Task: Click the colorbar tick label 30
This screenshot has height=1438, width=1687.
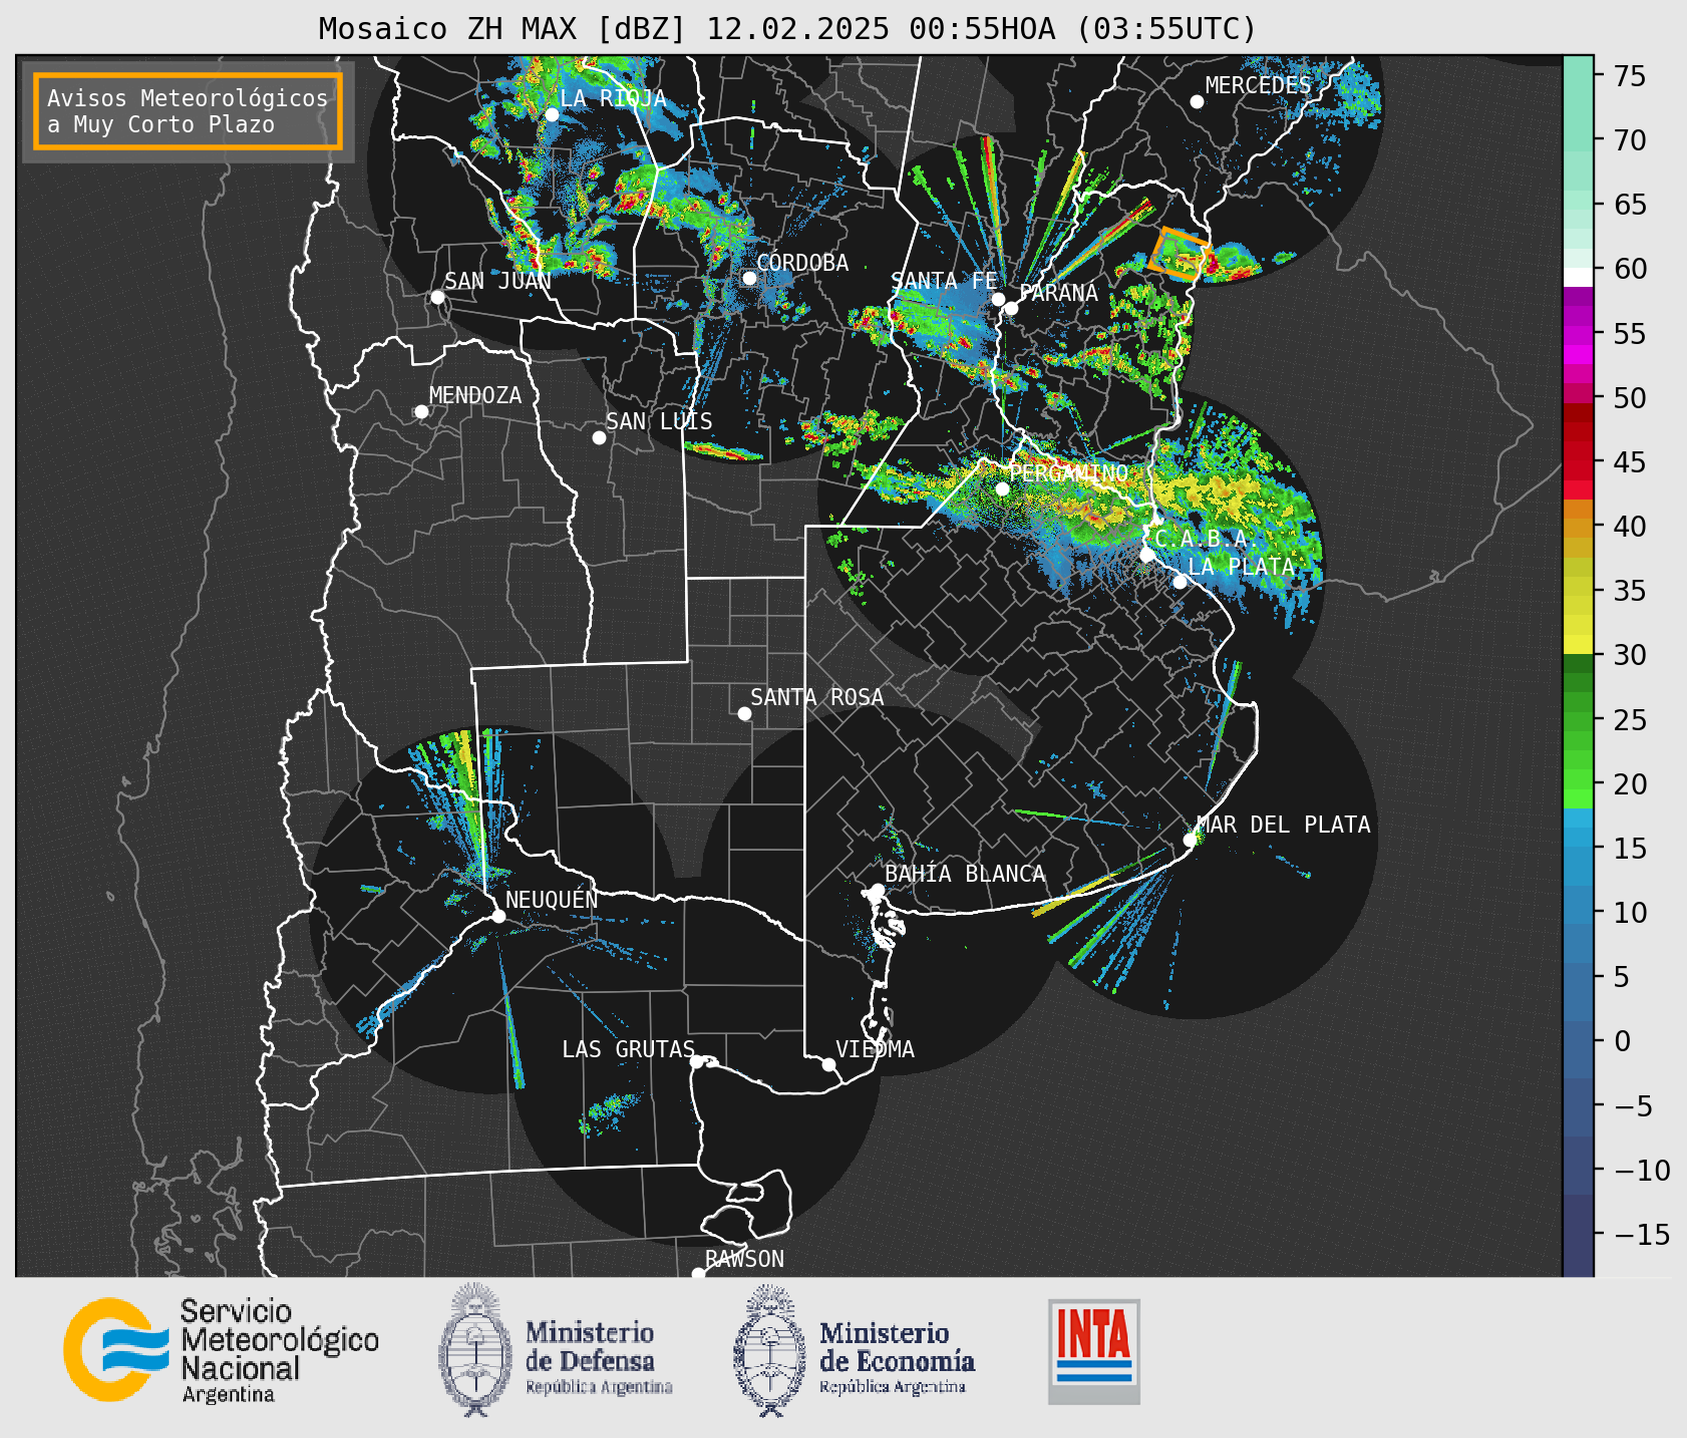Action: pos(1629,655)
